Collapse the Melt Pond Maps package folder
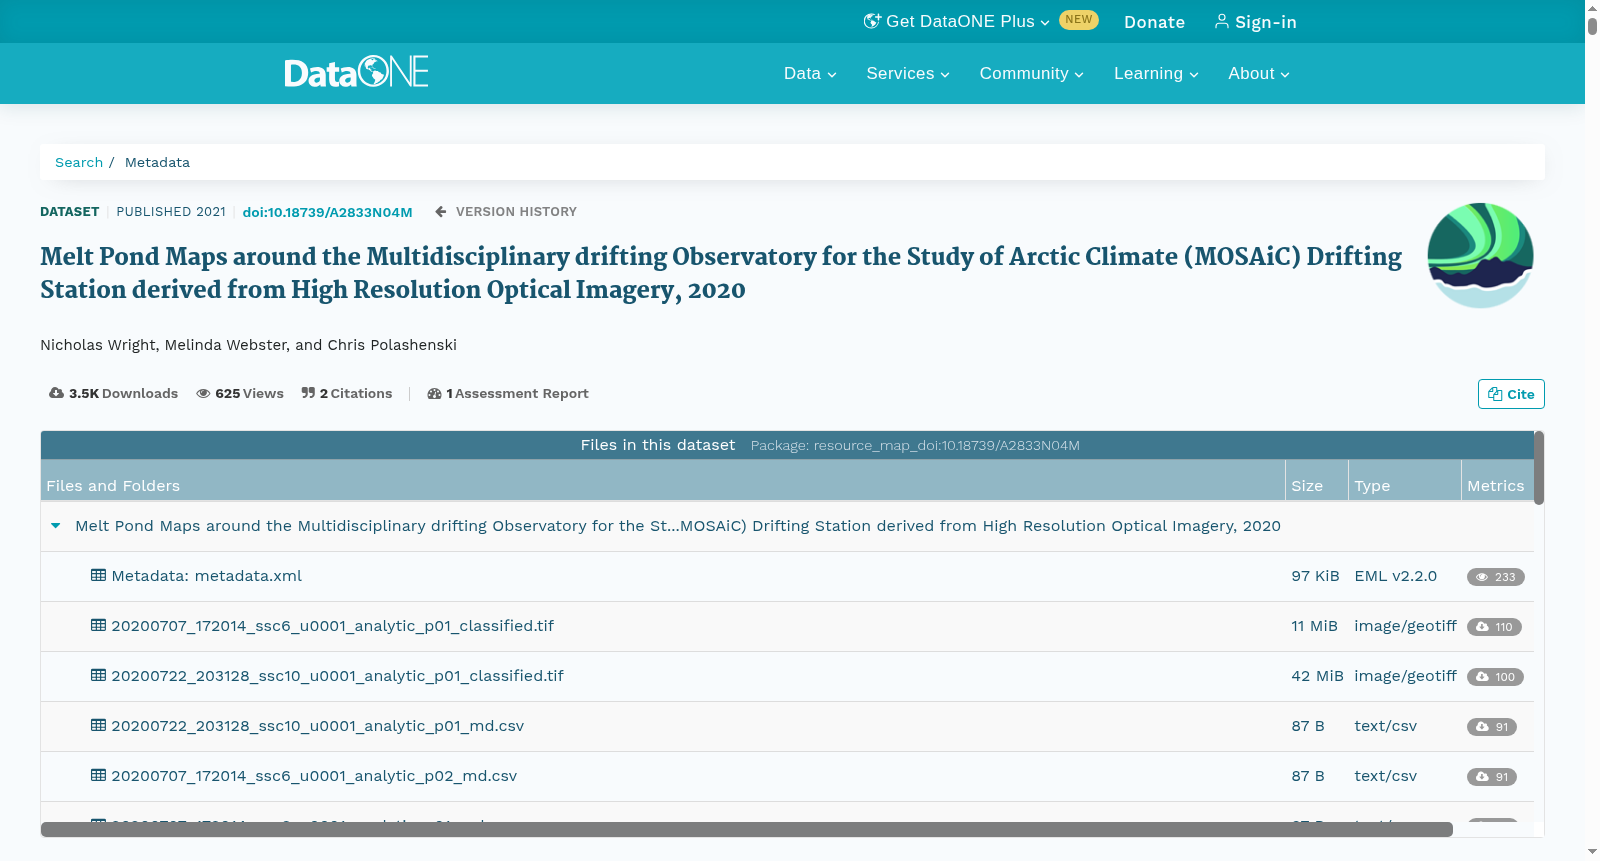 [x=56, y=526]
